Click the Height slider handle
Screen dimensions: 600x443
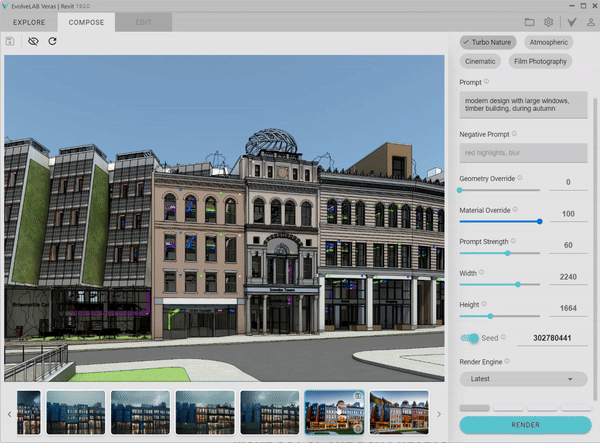pos(490,316)
